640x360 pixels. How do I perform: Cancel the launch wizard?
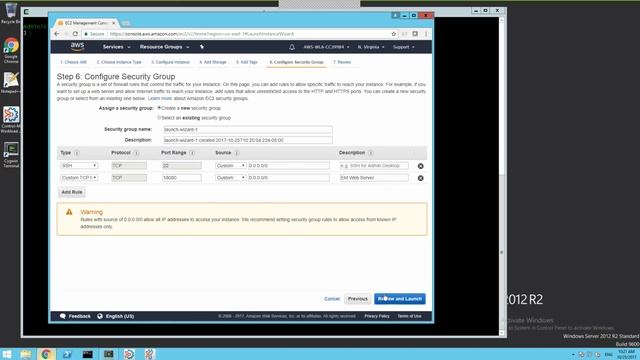(332, 299)
